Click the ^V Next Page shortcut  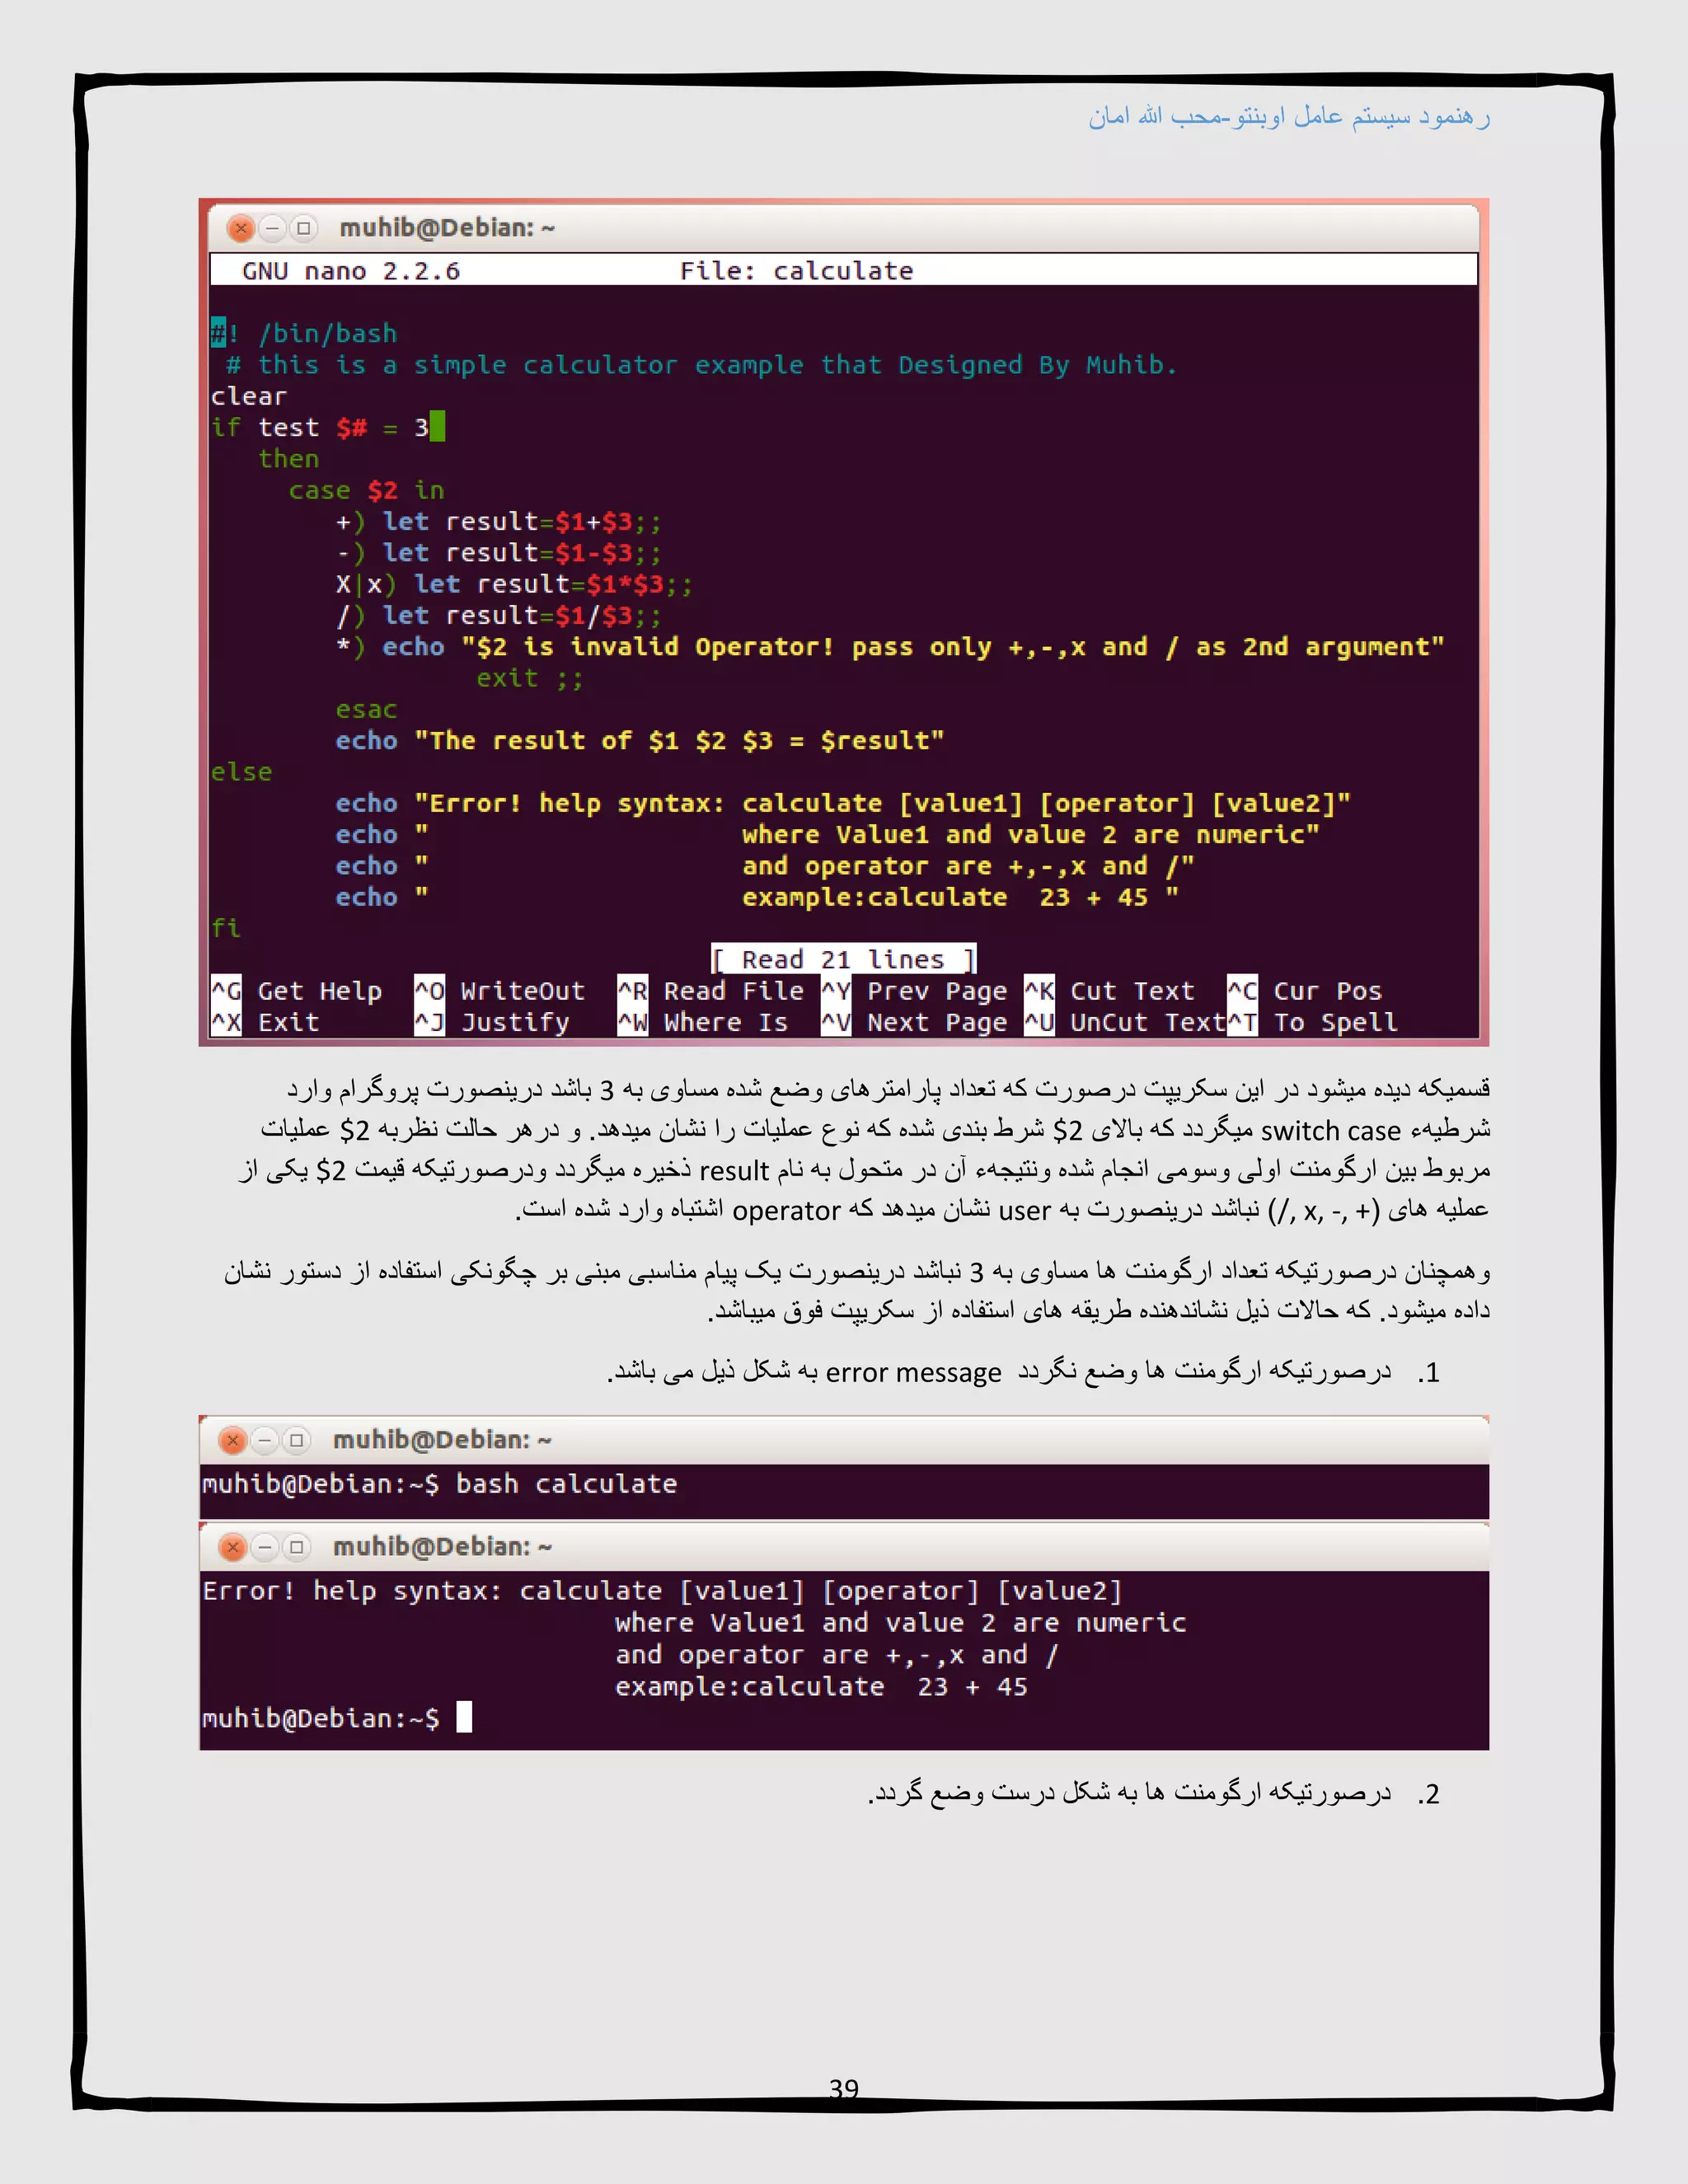coord(914,1022)
